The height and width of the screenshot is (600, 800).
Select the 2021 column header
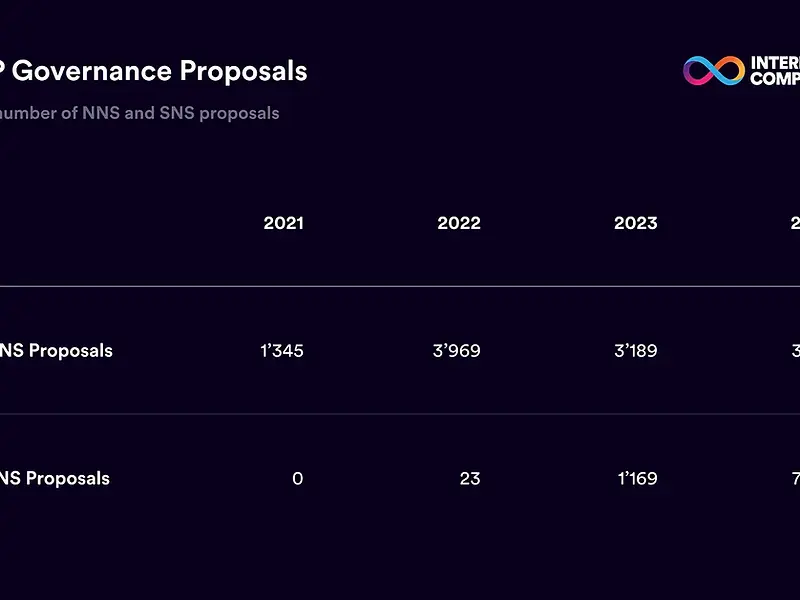click(283, 223)
